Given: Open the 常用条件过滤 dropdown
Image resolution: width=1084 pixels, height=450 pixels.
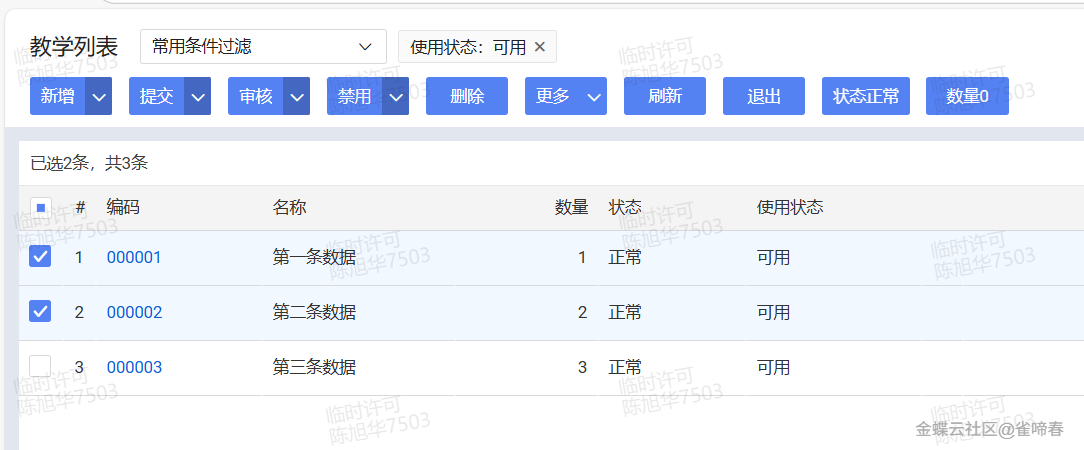Looking at the screenshot, I should (263, 47).
